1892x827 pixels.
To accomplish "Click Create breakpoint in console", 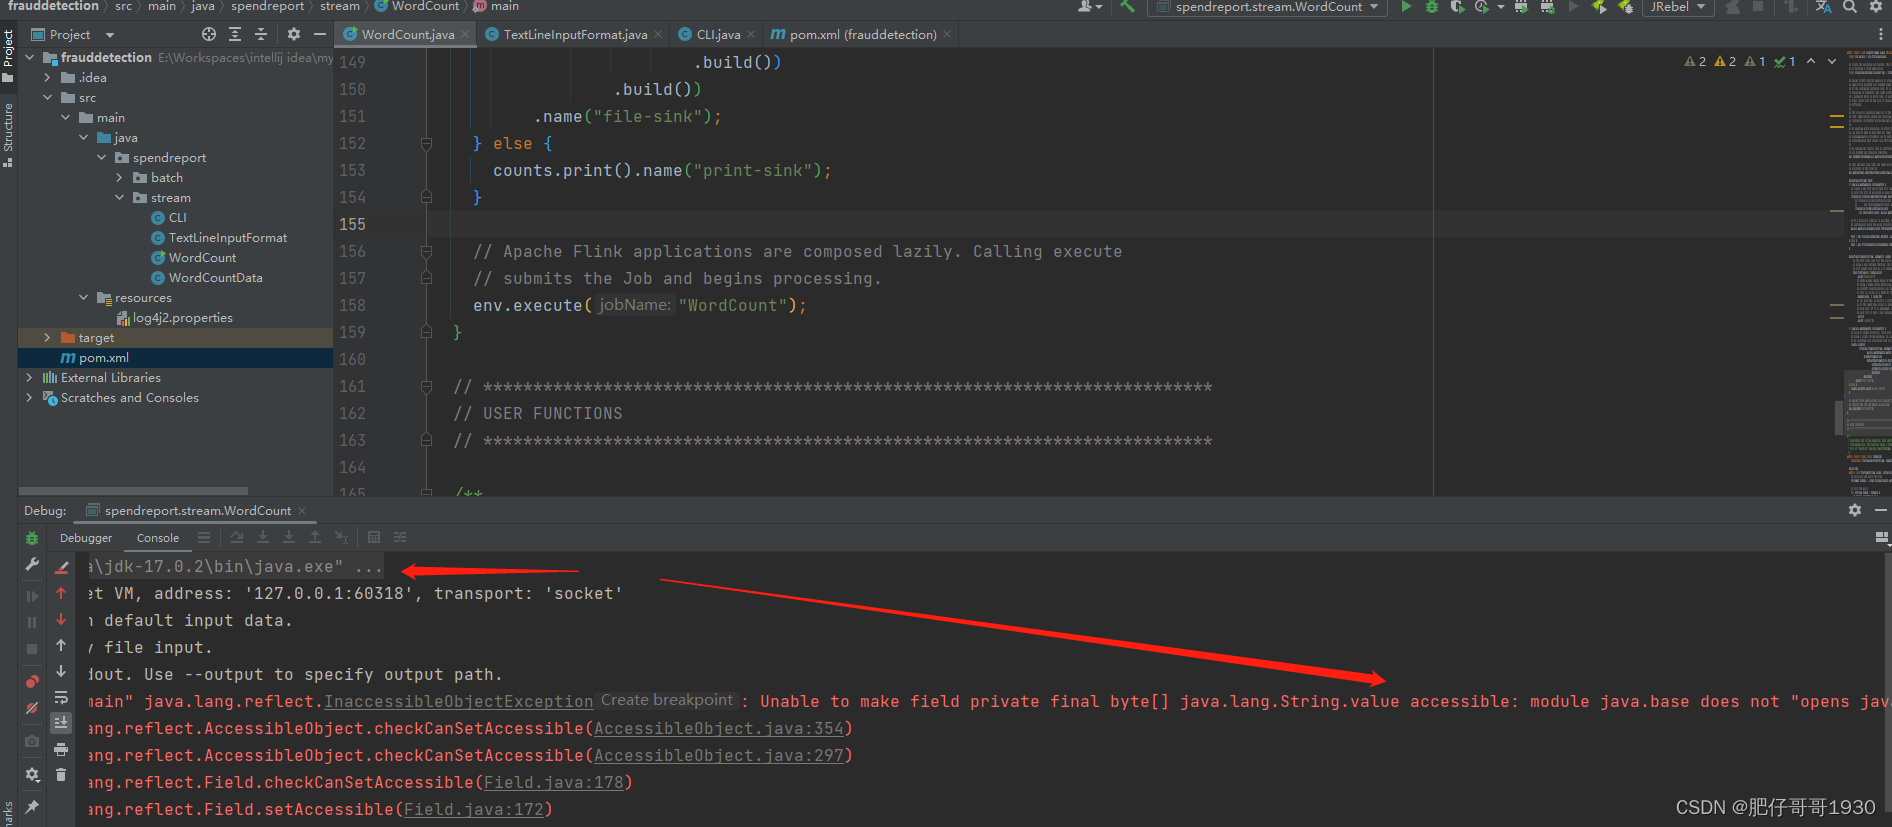I will pyautogui.click(x=667, y=700).
